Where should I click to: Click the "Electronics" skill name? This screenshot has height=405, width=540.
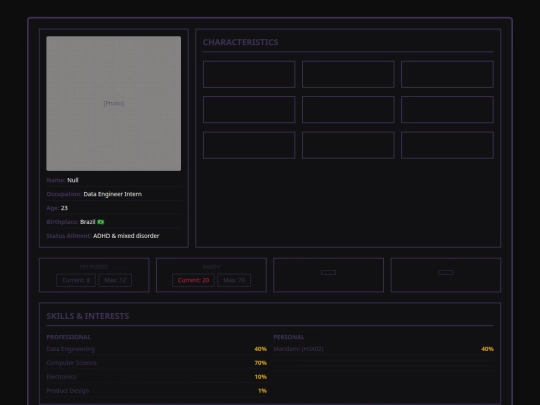click(x=61, y=377)
